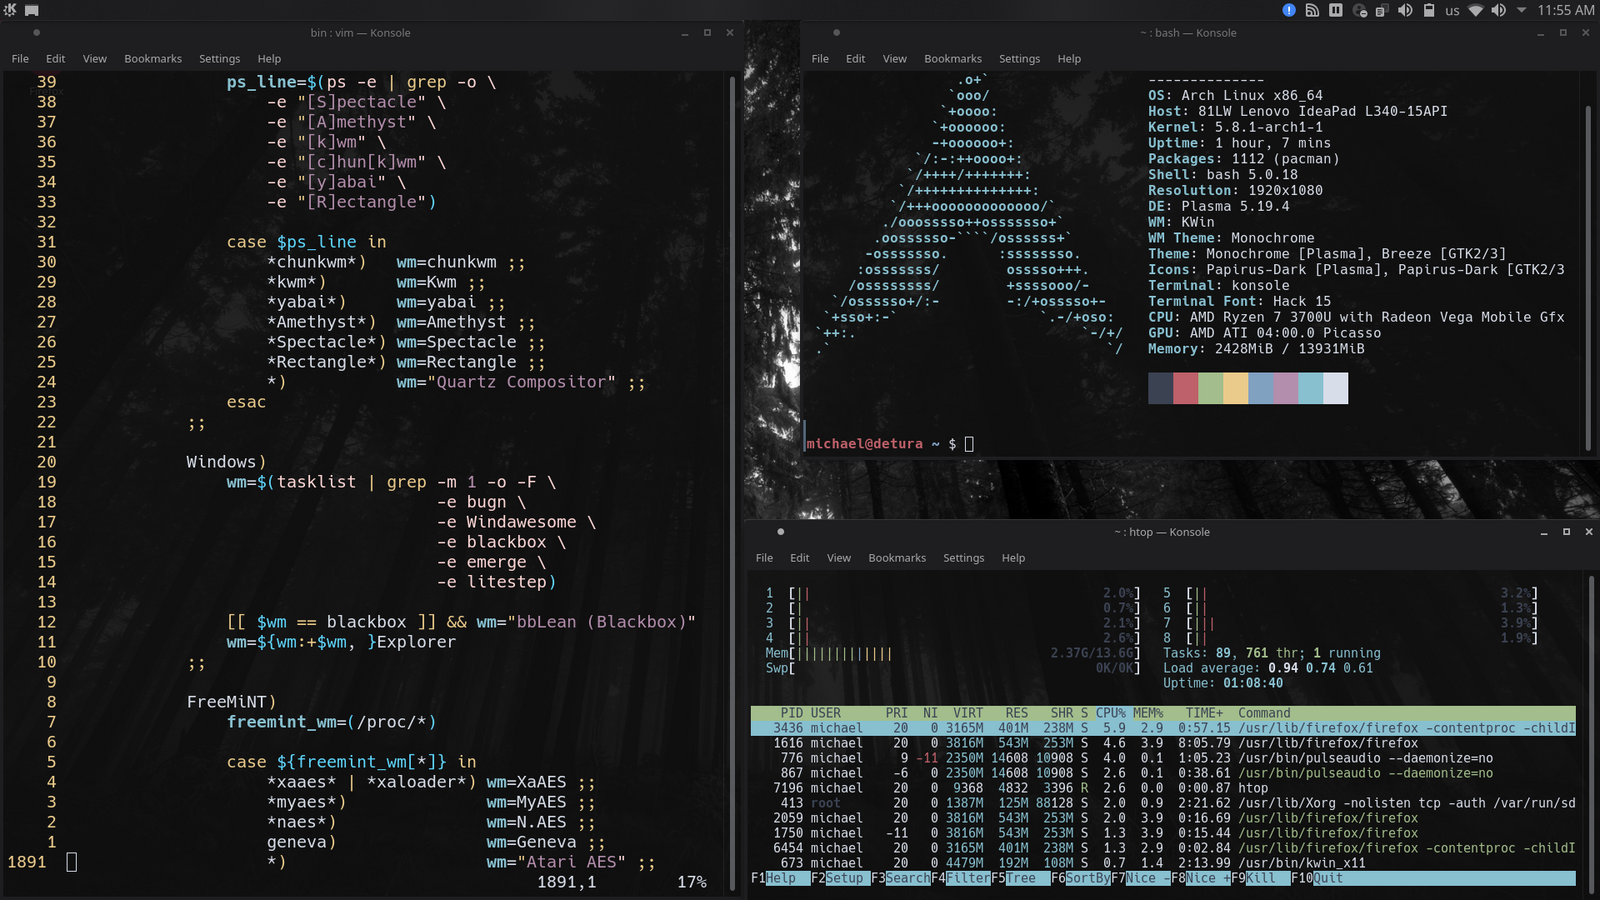The height and width of the screenshot is (900, 1600).
Task: Click the dot icon in the bash window title bar
Action: 836,32
